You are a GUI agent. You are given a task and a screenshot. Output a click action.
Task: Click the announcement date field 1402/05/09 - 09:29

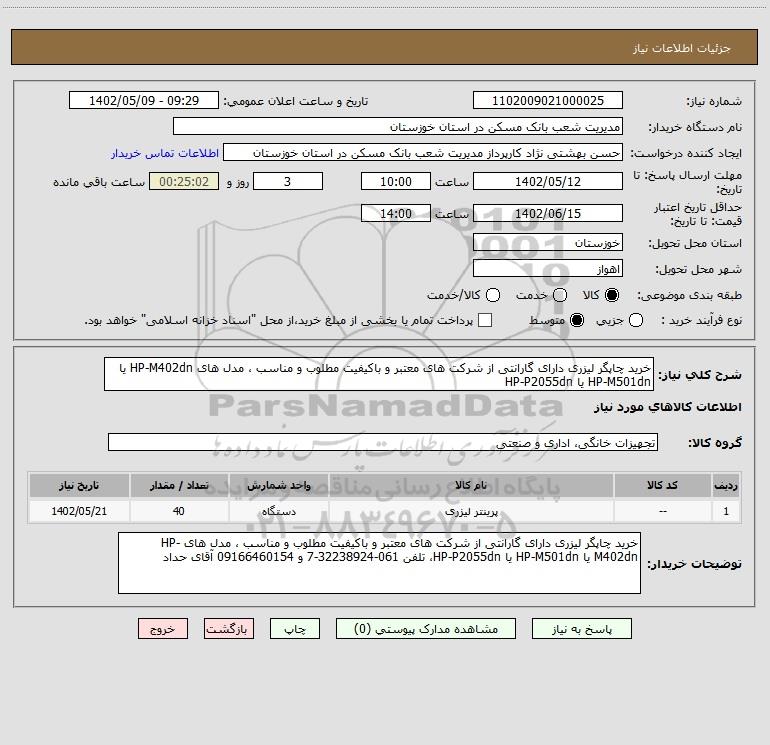[x=144, y=101]
